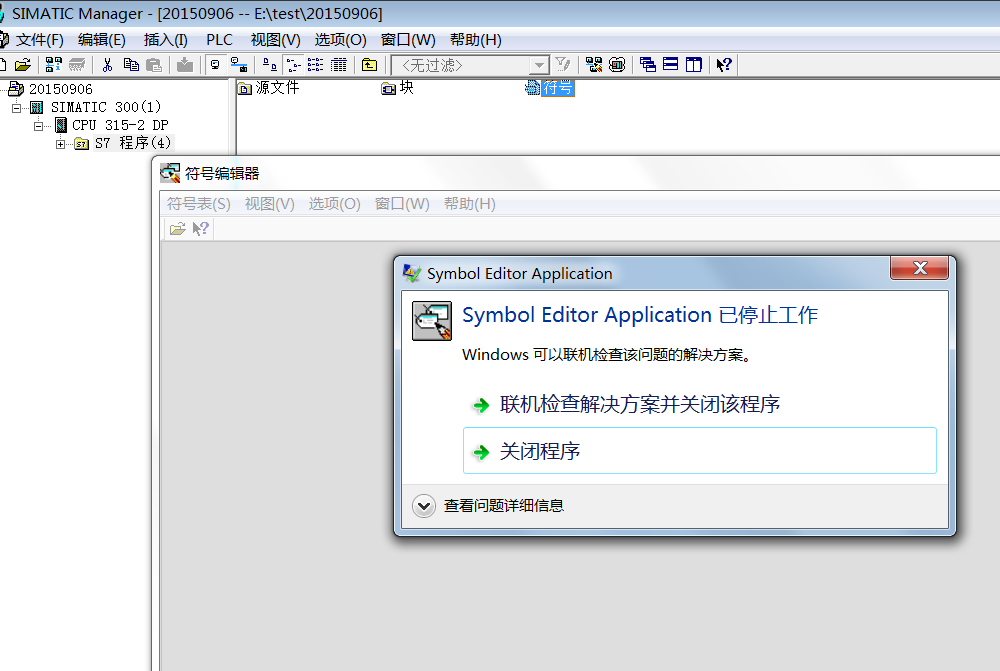Click 关闭程序 to close the program

(700, 451)
